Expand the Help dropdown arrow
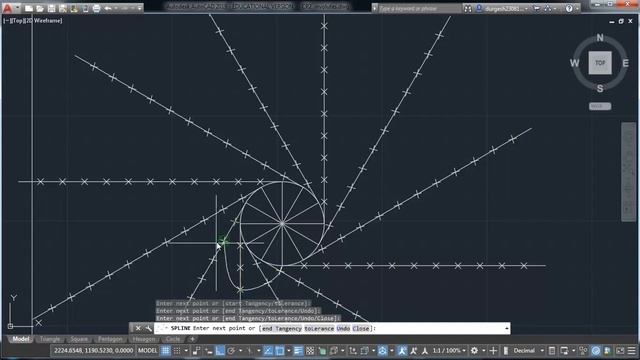The height and width of the screenshot is (360, 640). click(x=577, y=9)
